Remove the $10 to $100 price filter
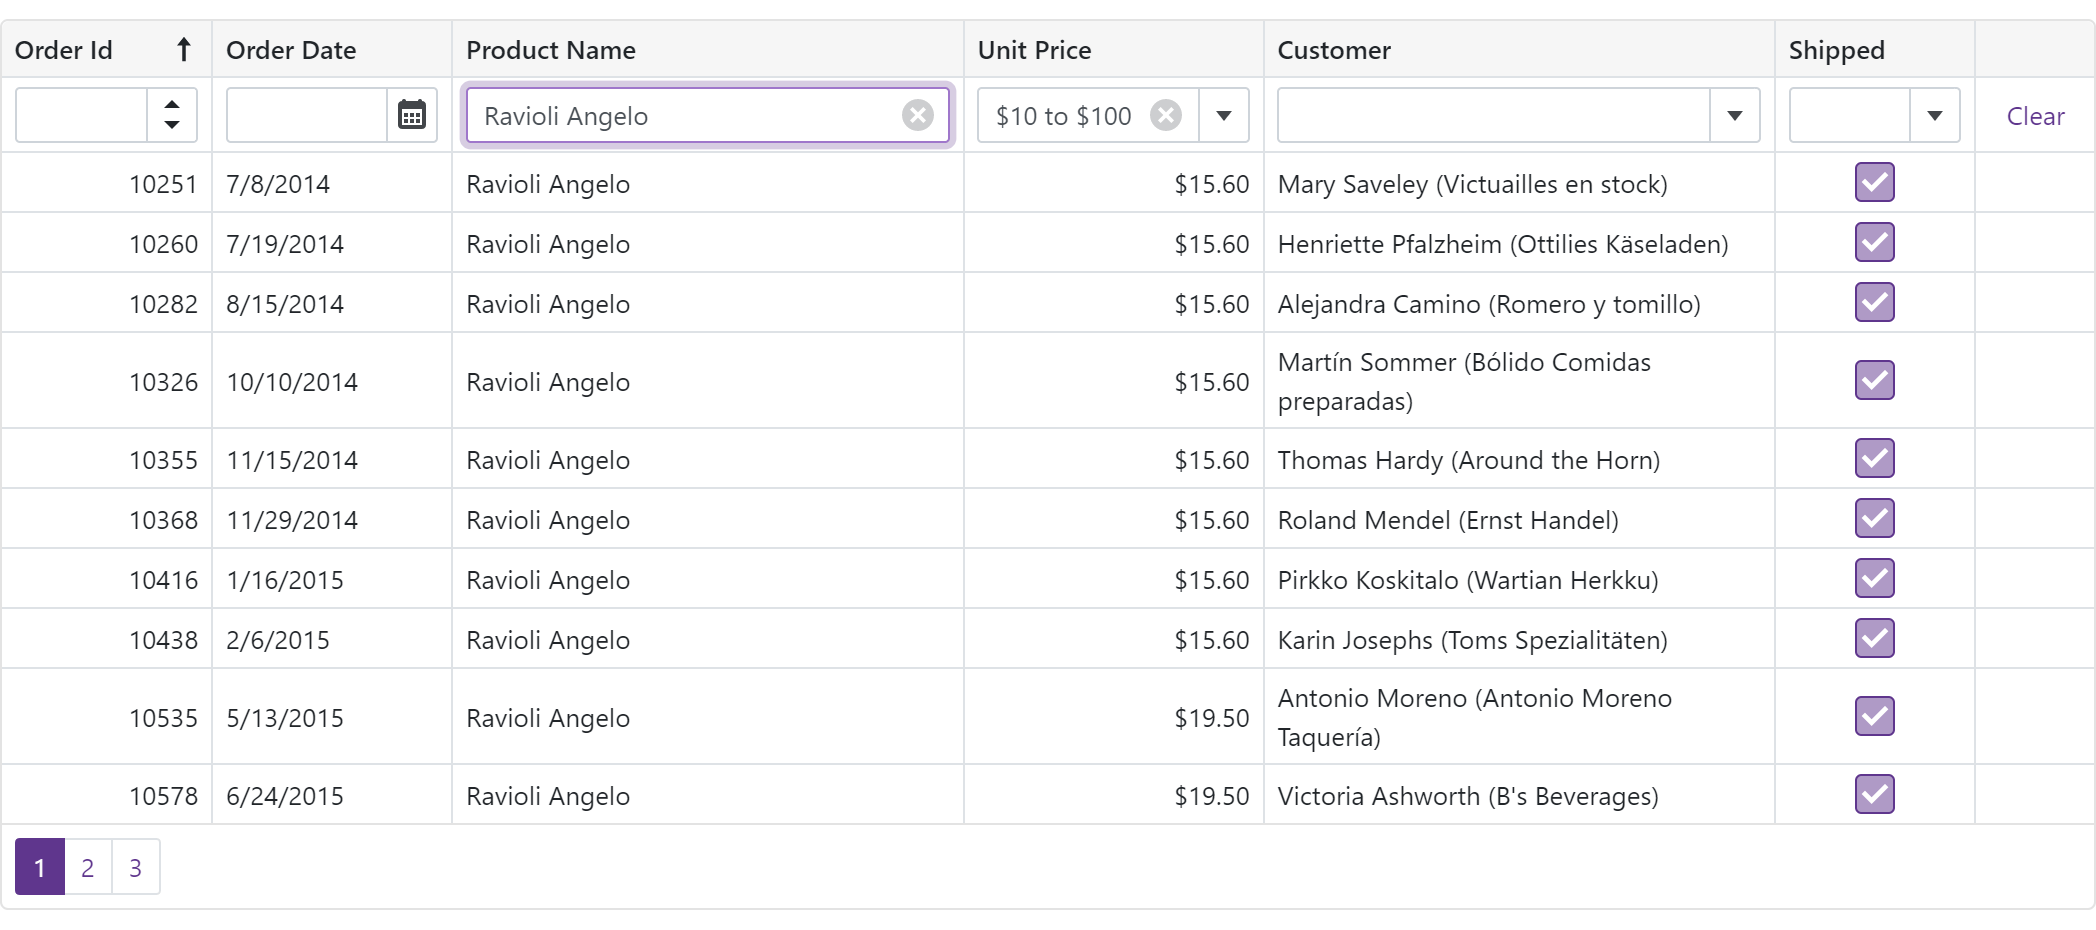 click(1165, 115)
